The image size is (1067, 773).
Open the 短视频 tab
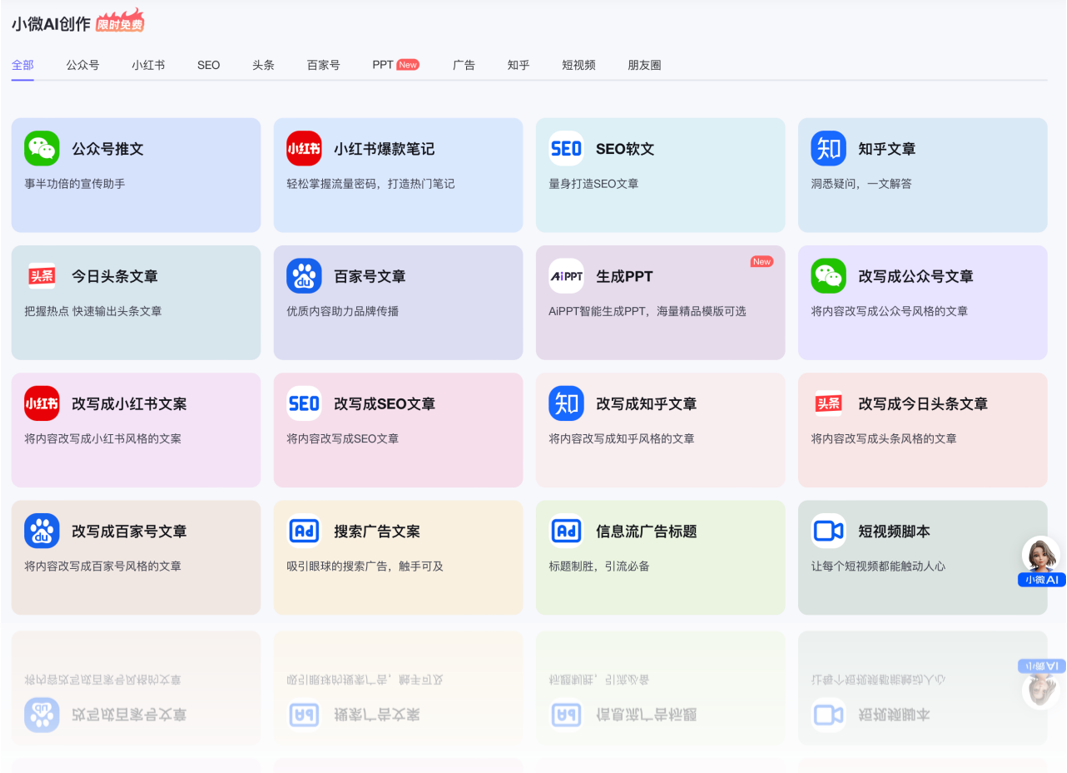coord(578,65)
